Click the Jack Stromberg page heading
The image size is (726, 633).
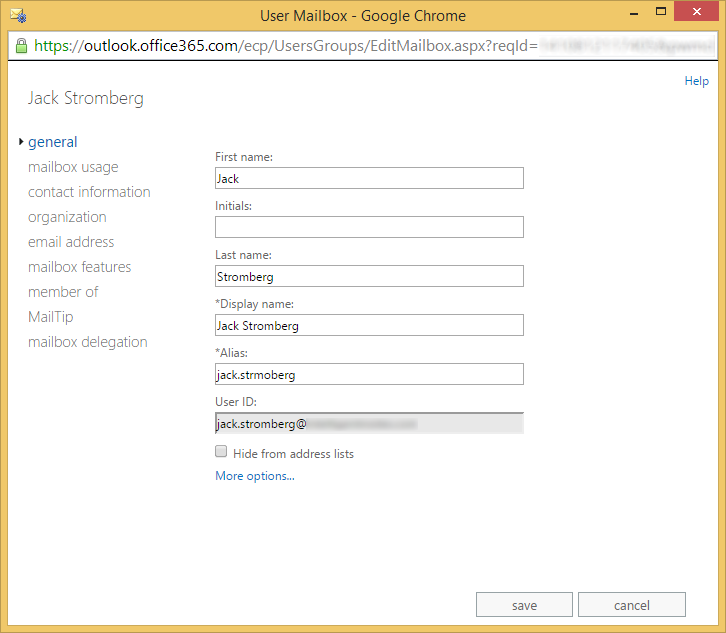pyautogui.click(x=86, y=98)
